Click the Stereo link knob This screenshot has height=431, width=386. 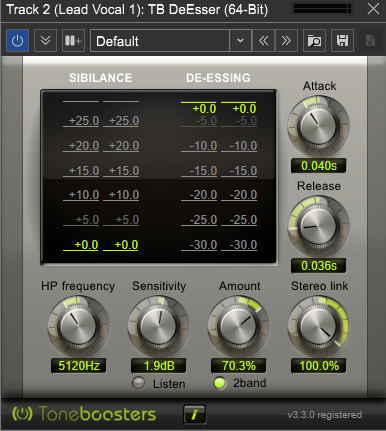[318, 326]
